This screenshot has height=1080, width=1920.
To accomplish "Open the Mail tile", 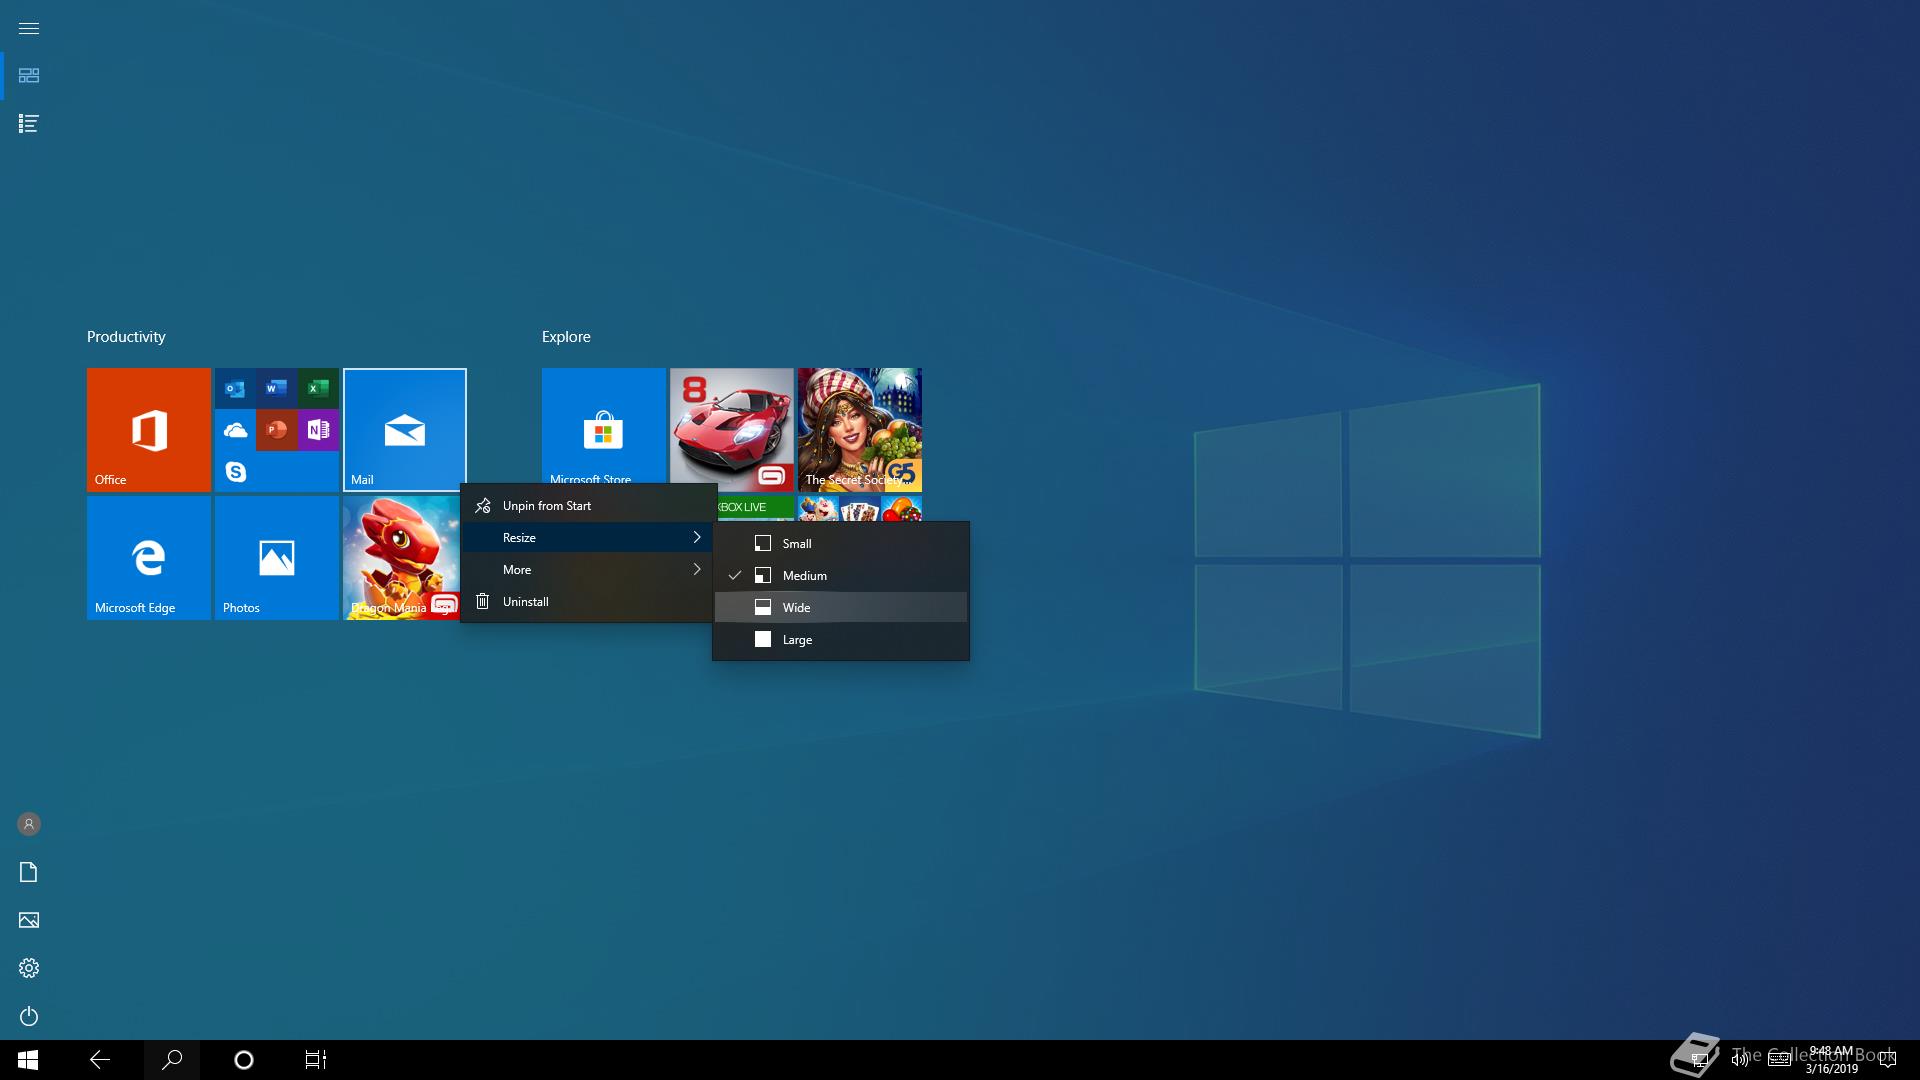I will tap(405, 430).
